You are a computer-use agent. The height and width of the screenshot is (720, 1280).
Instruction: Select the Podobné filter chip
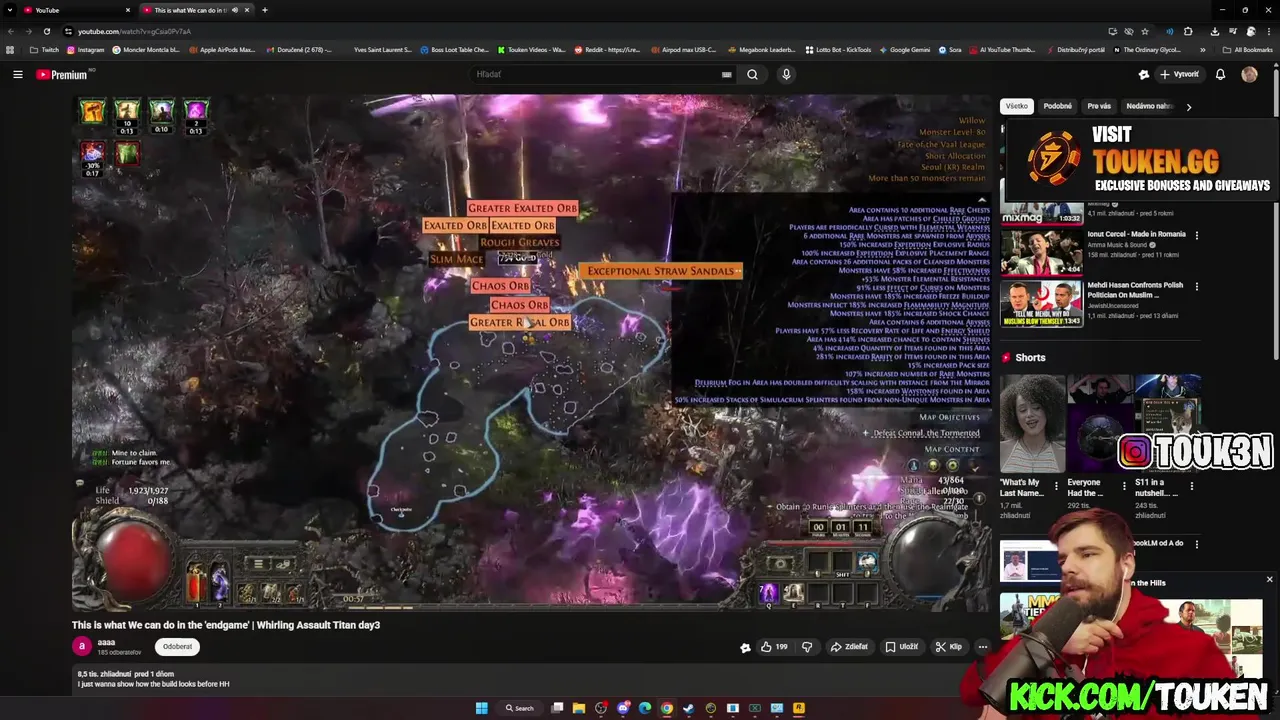(x=1057, y=106)
